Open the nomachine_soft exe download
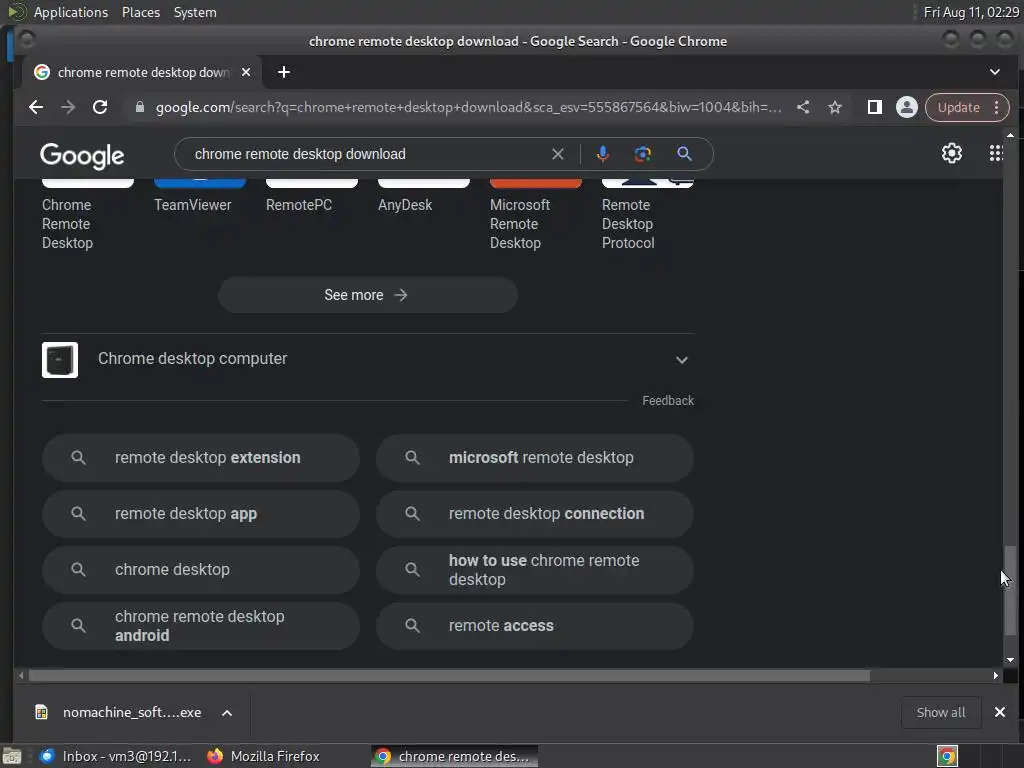The width and height of the screenshot is (1024, 768). [x=120, y=712]
